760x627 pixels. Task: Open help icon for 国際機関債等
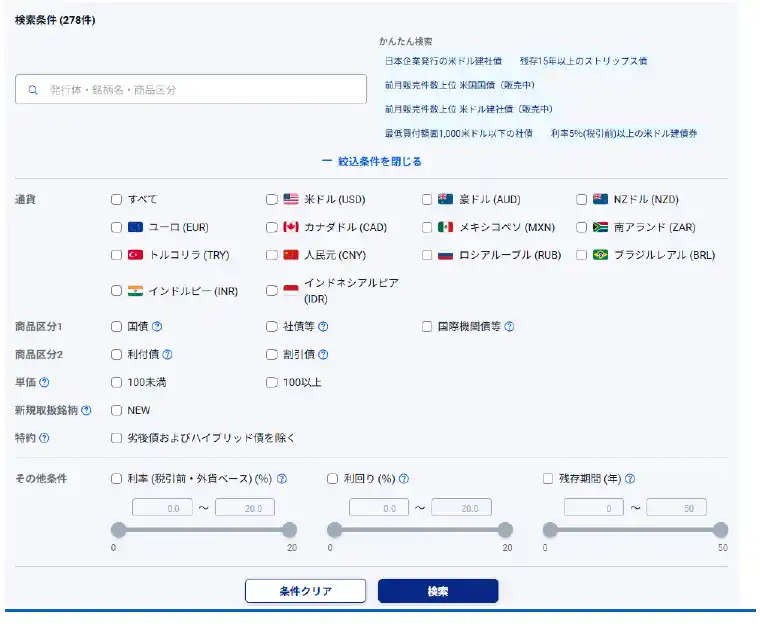coord(510,326)
